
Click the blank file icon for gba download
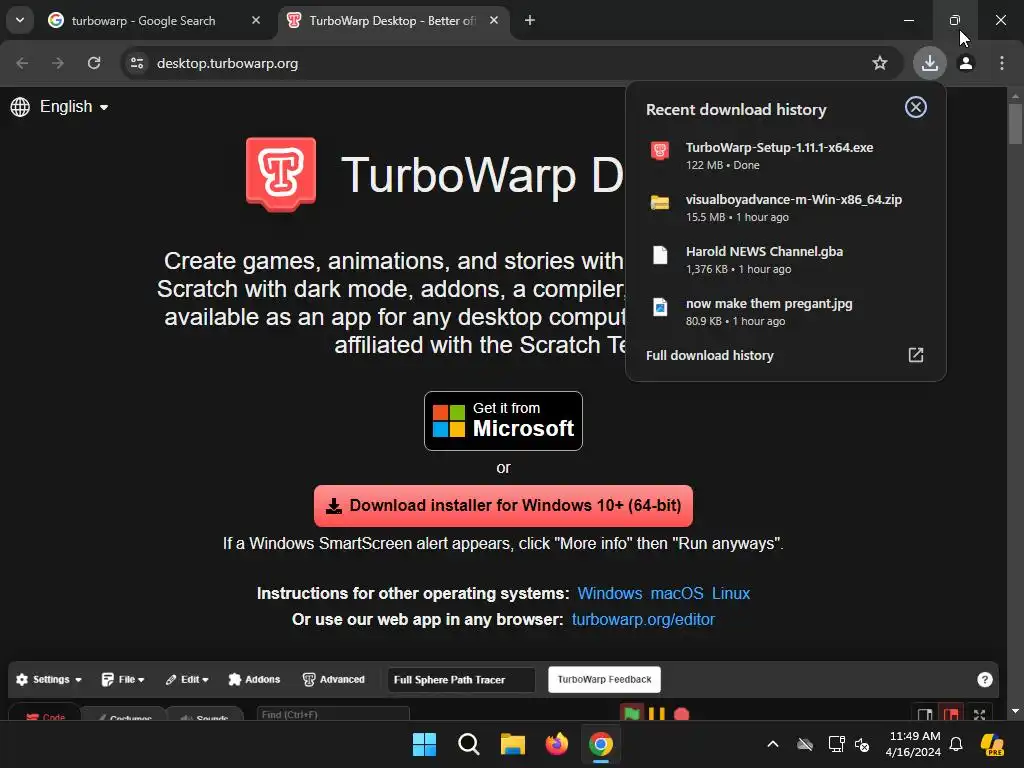660,255
